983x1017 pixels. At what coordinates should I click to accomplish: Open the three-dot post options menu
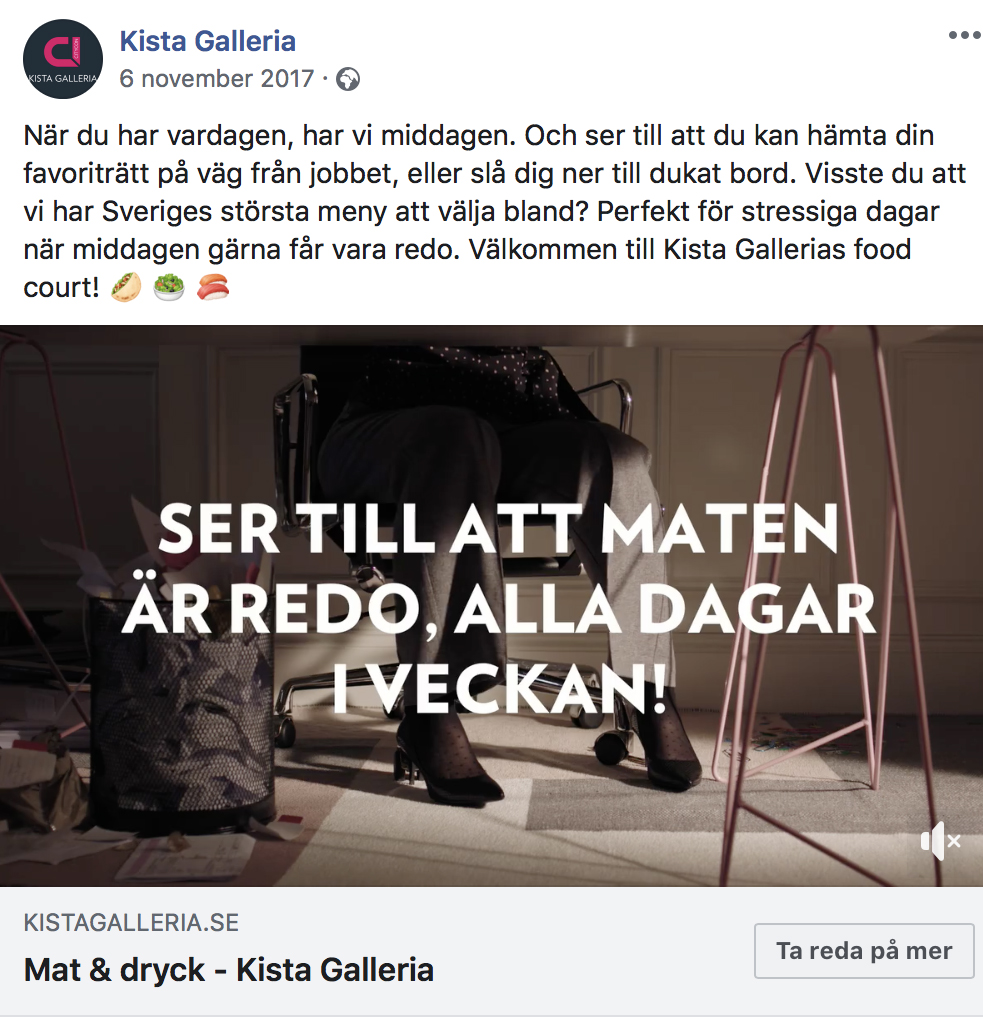[x=964, y=35]
